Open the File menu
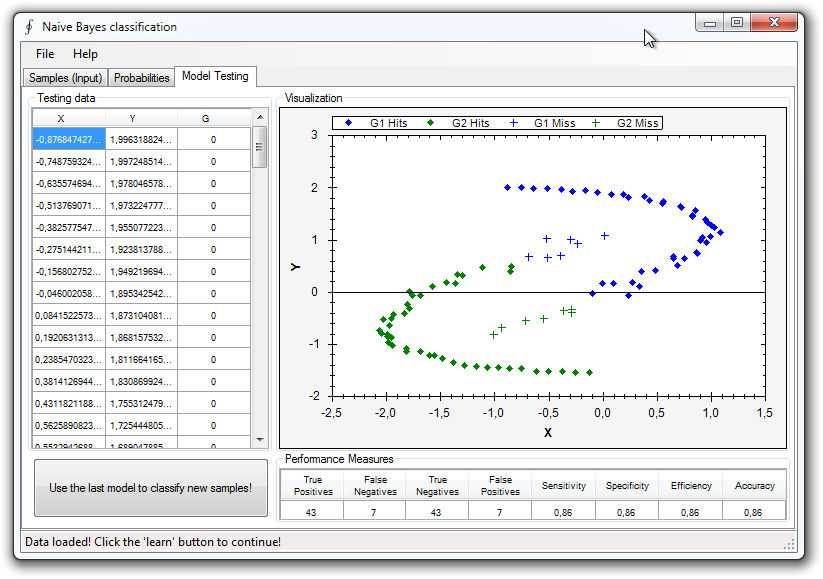823x579 pixels. click(44, 53)
